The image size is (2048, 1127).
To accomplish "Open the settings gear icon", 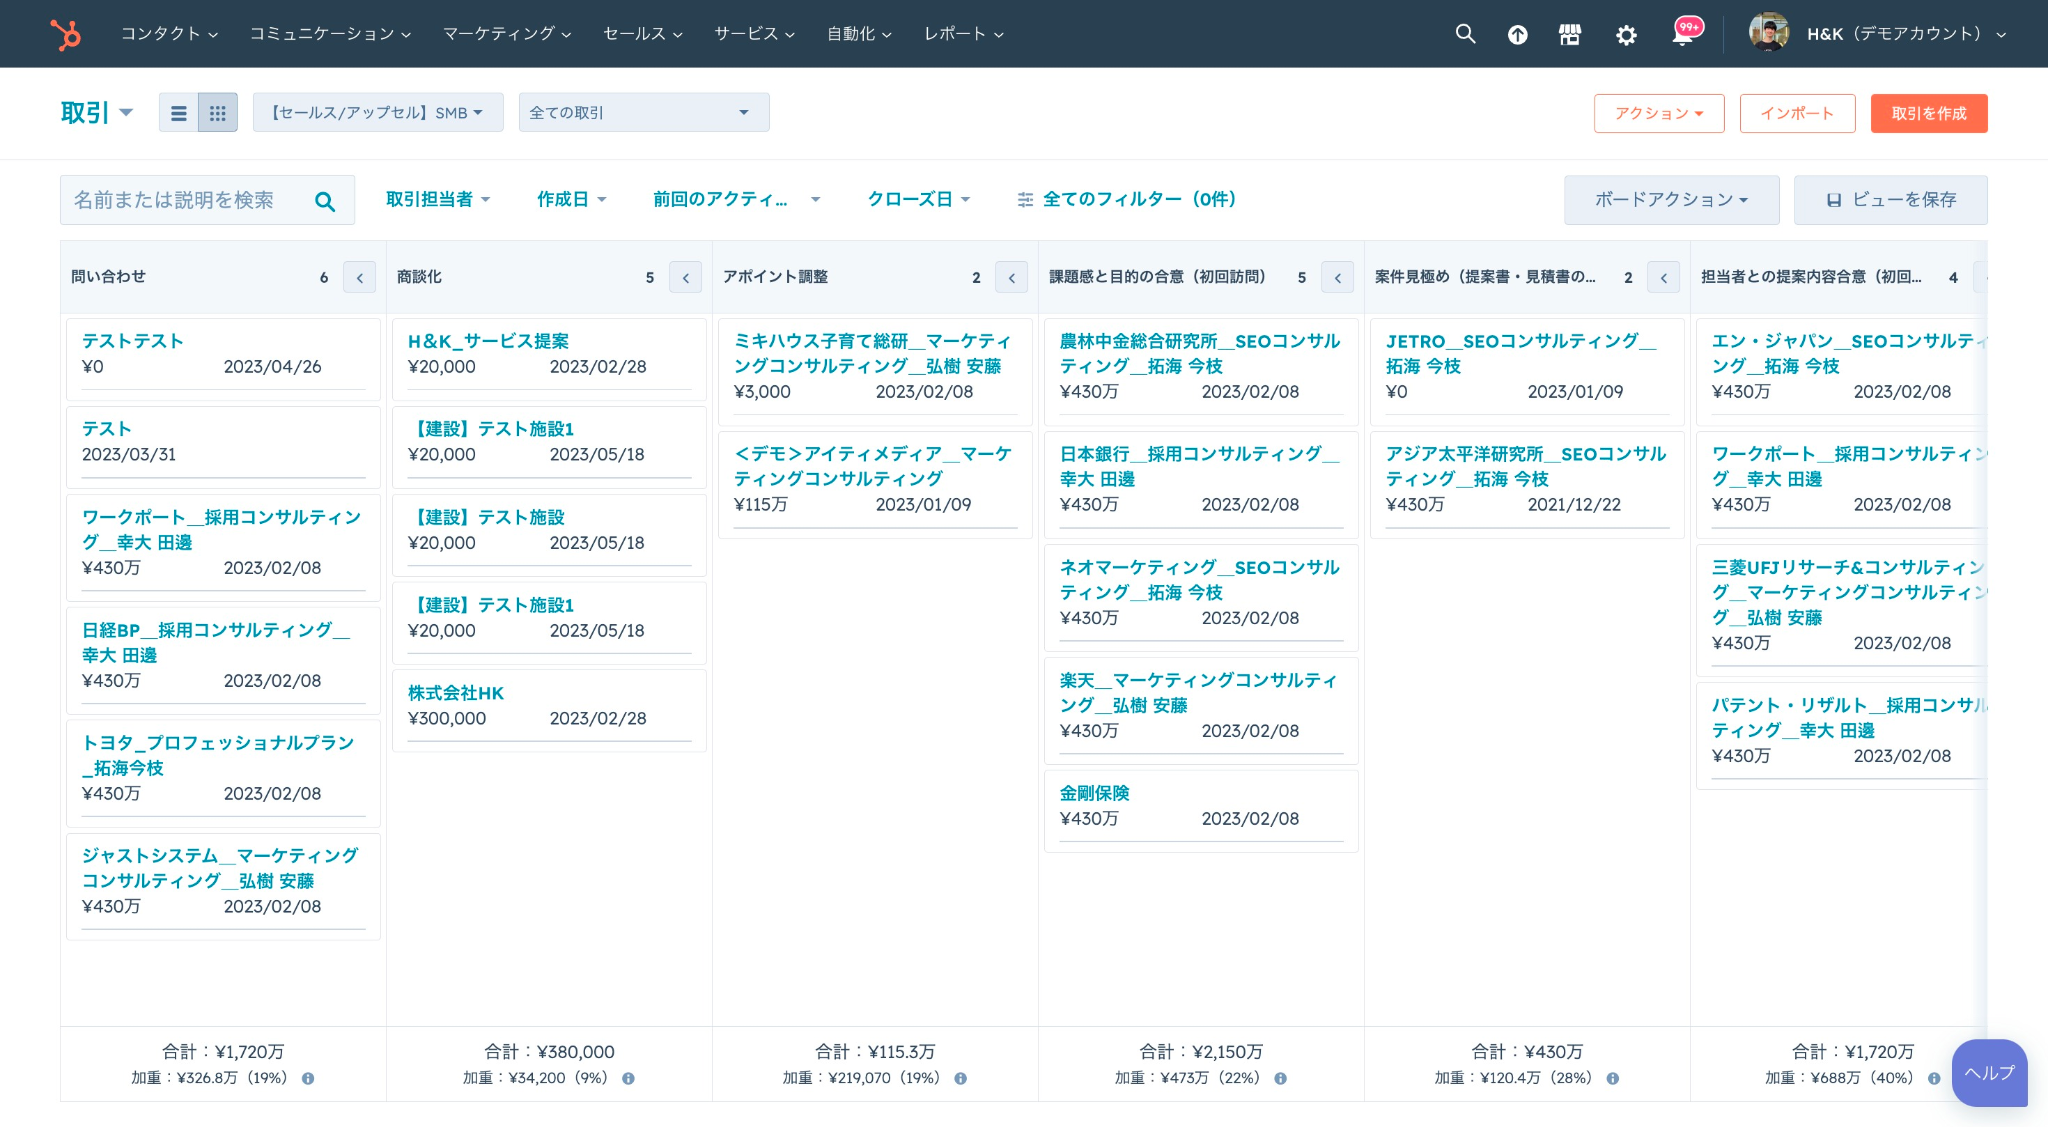I will [1627, 35].
